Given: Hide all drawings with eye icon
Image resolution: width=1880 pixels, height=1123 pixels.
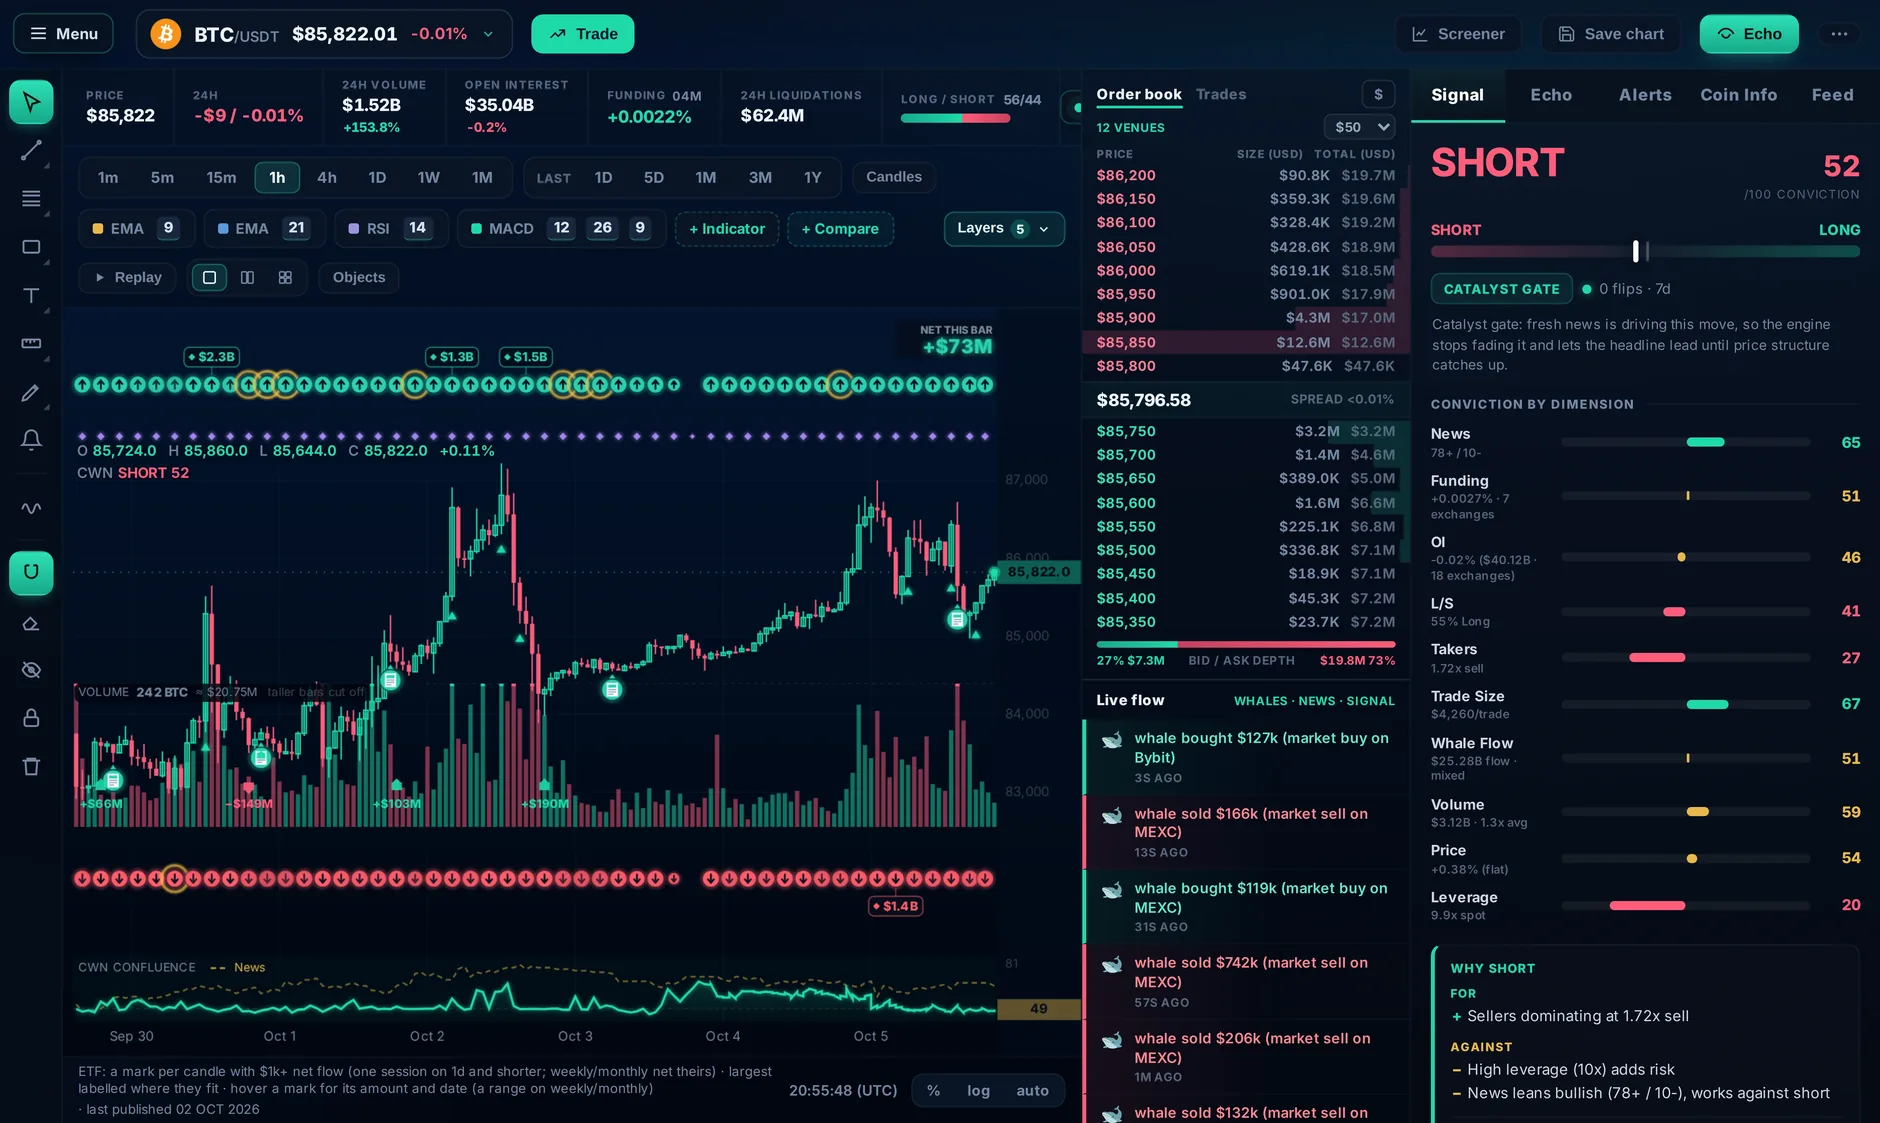Looking at the screenshot, I should (31, 670).
